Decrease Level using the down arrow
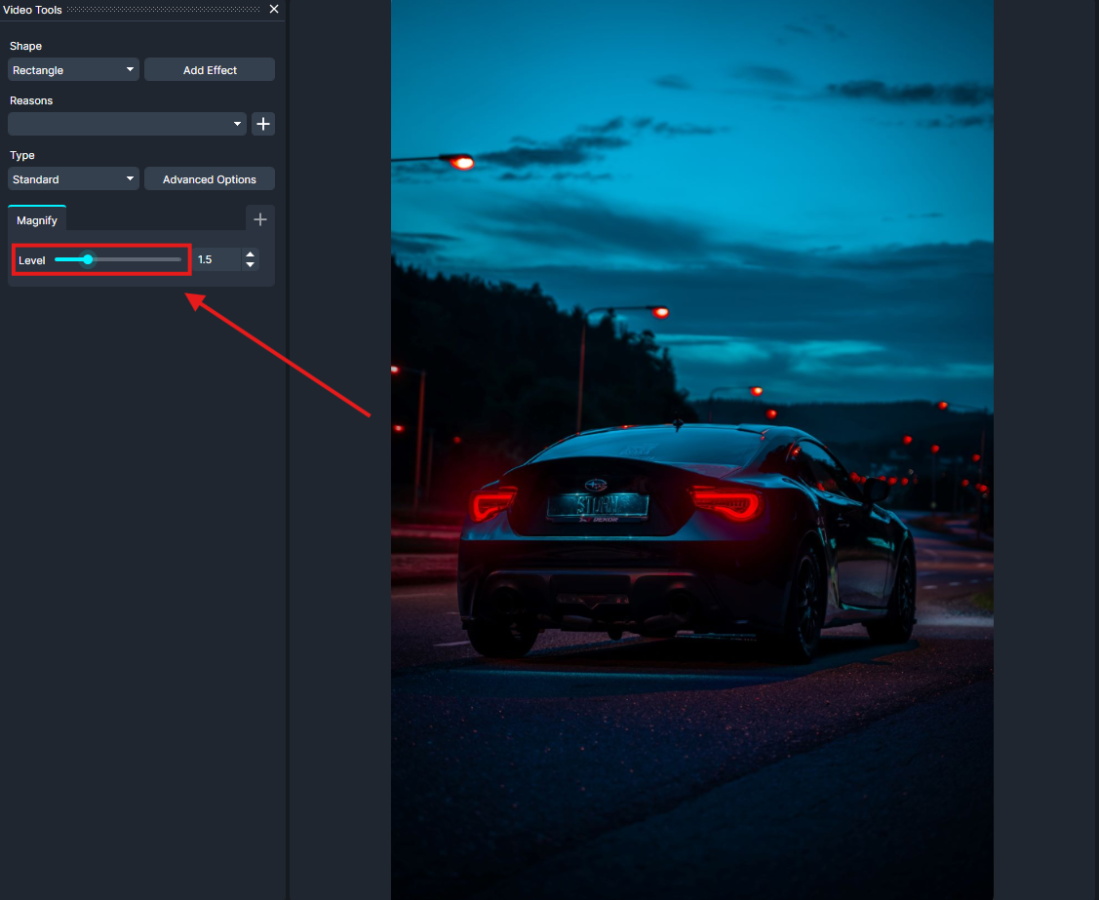The width and height of the screenshot is (1099, 900). 250,265
